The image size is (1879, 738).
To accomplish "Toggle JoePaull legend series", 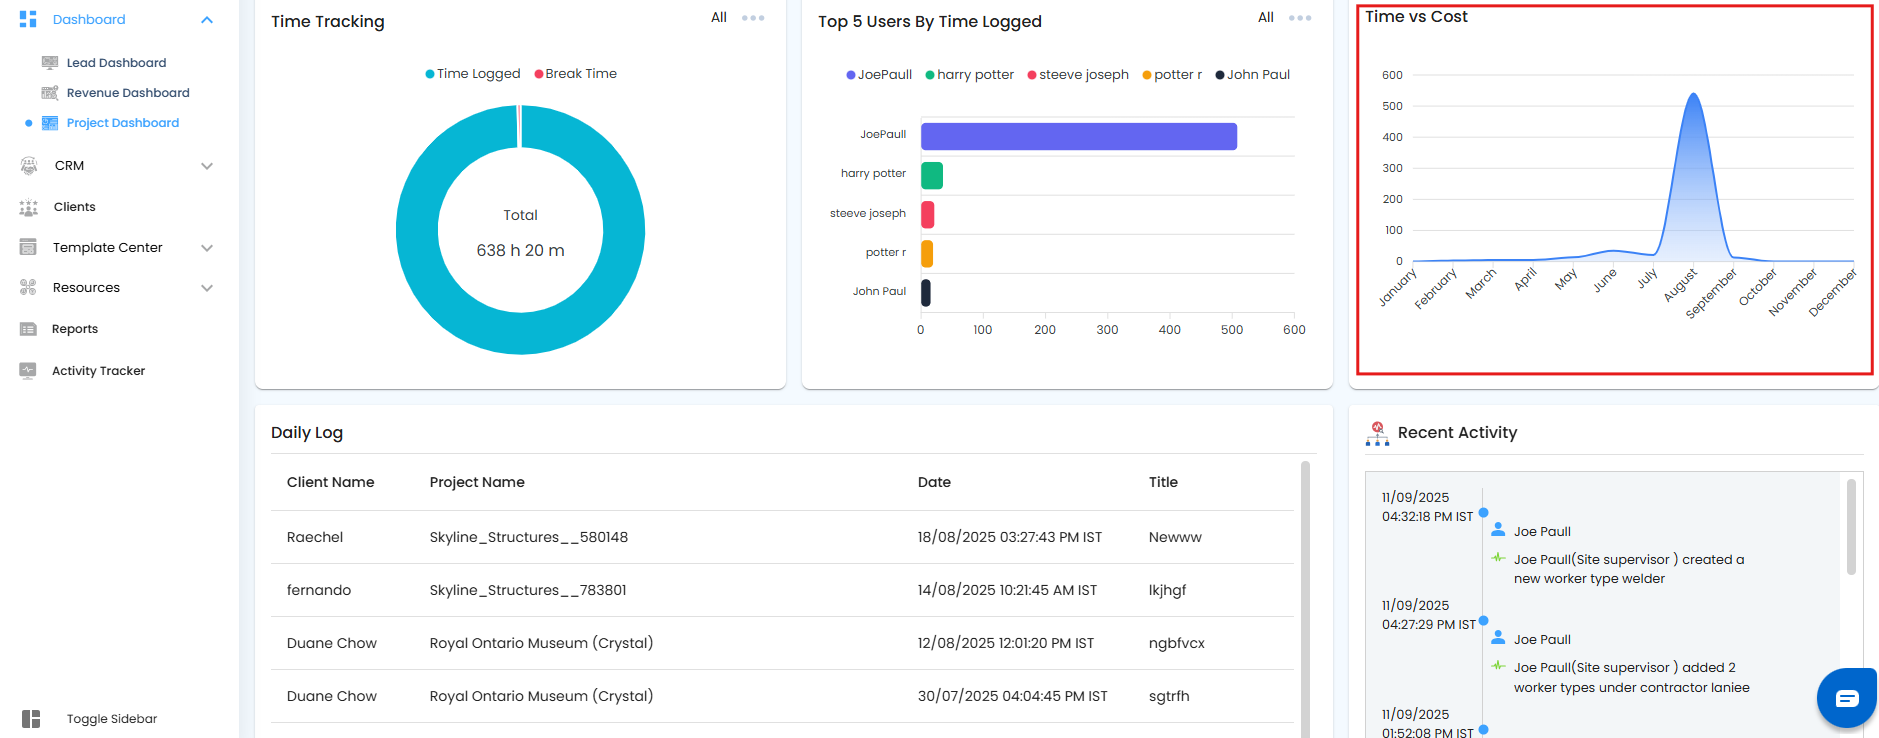I will [879, 75].
